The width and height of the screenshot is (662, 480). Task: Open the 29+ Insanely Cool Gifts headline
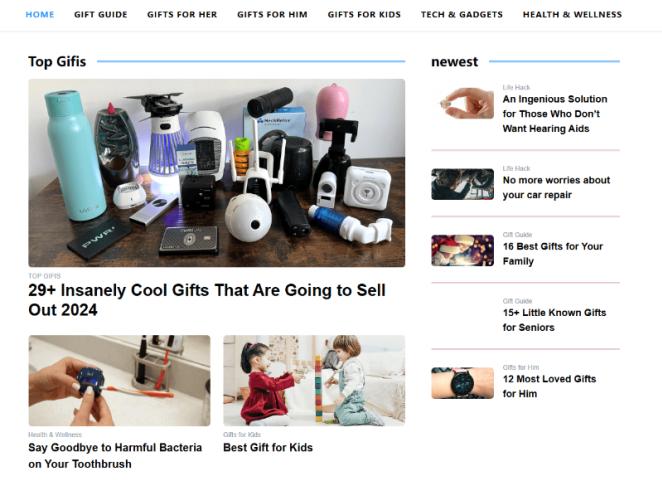207,300
